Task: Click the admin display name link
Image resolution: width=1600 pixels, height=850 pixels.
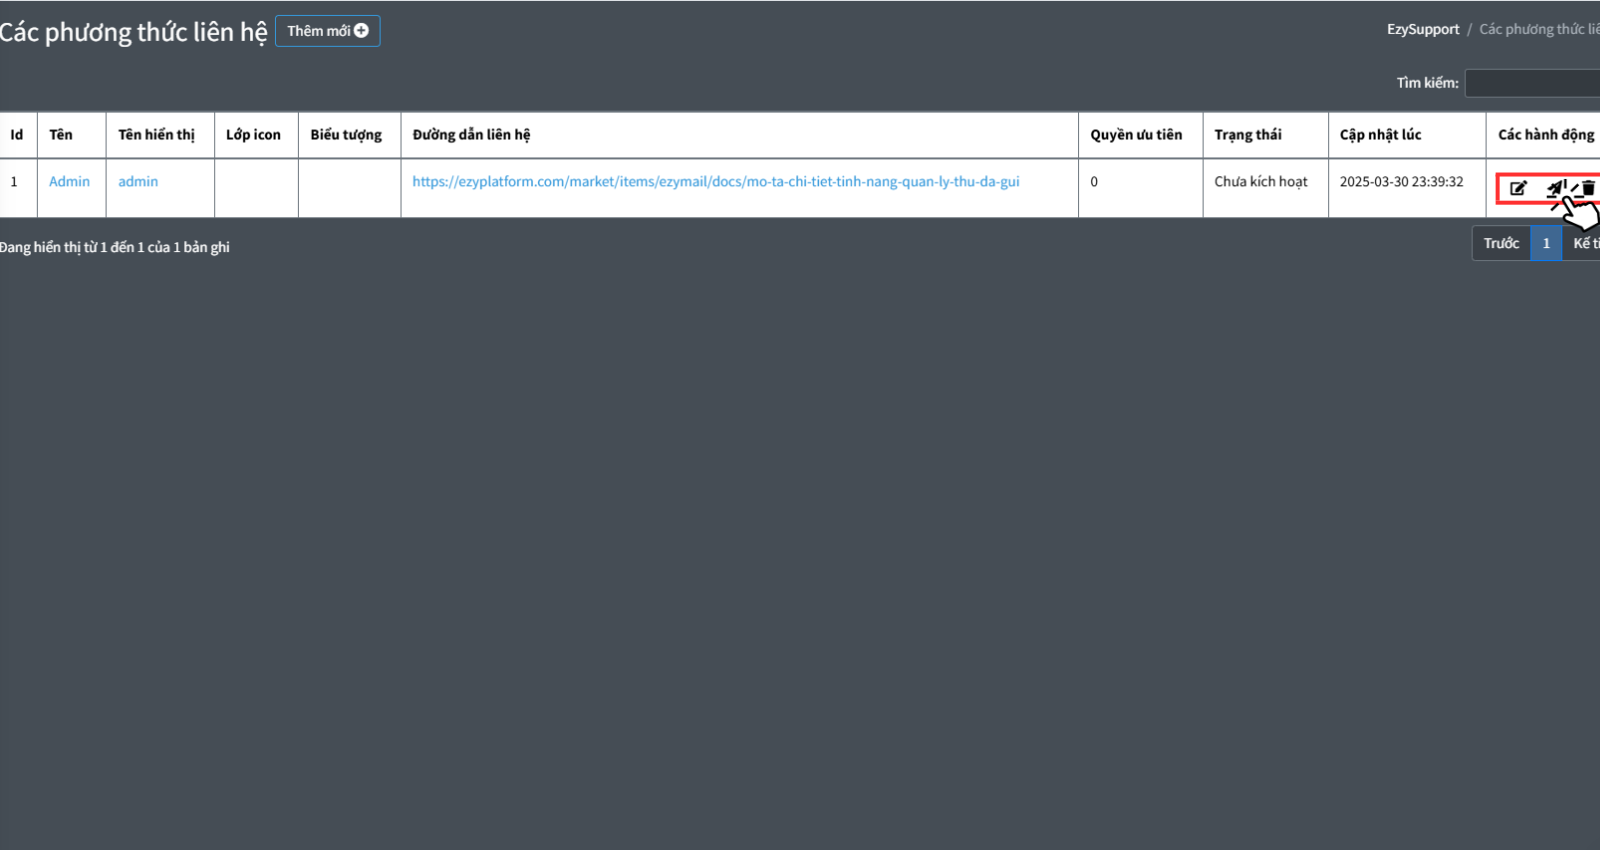Action: tap(138, 181)
